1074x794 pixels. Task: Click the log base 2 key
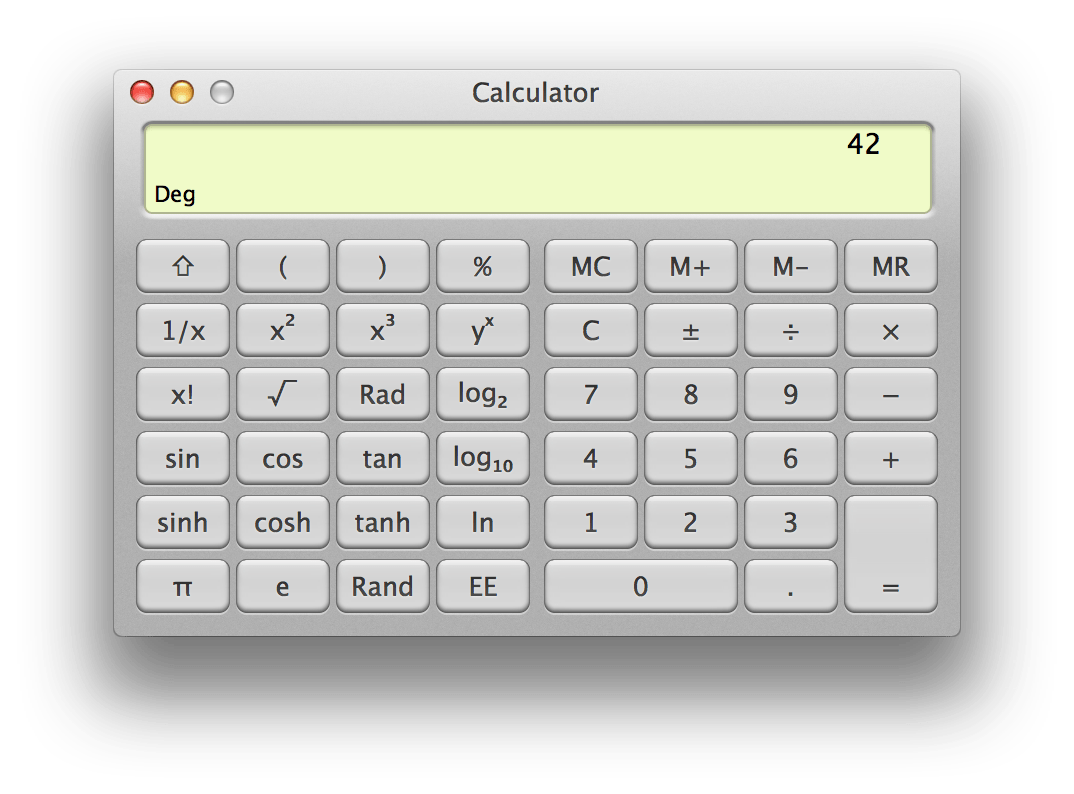tap(483, 394)
